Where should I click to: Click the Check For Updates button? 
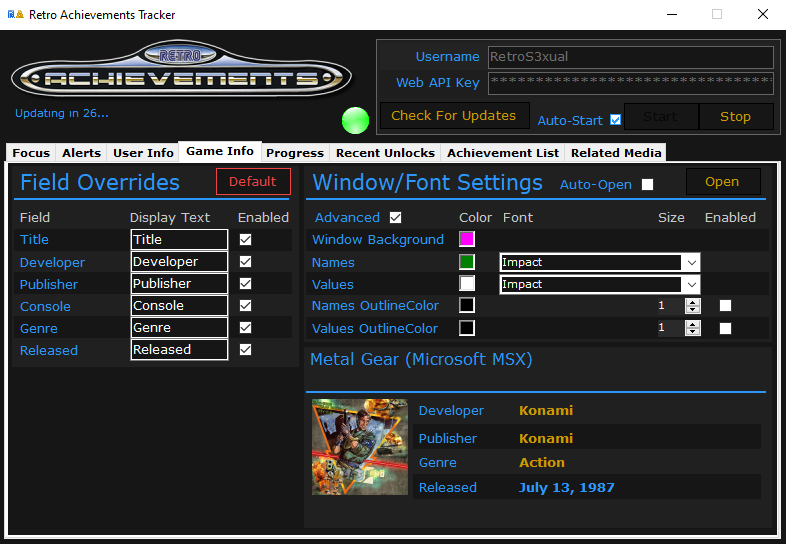click(x=454, y=116)
